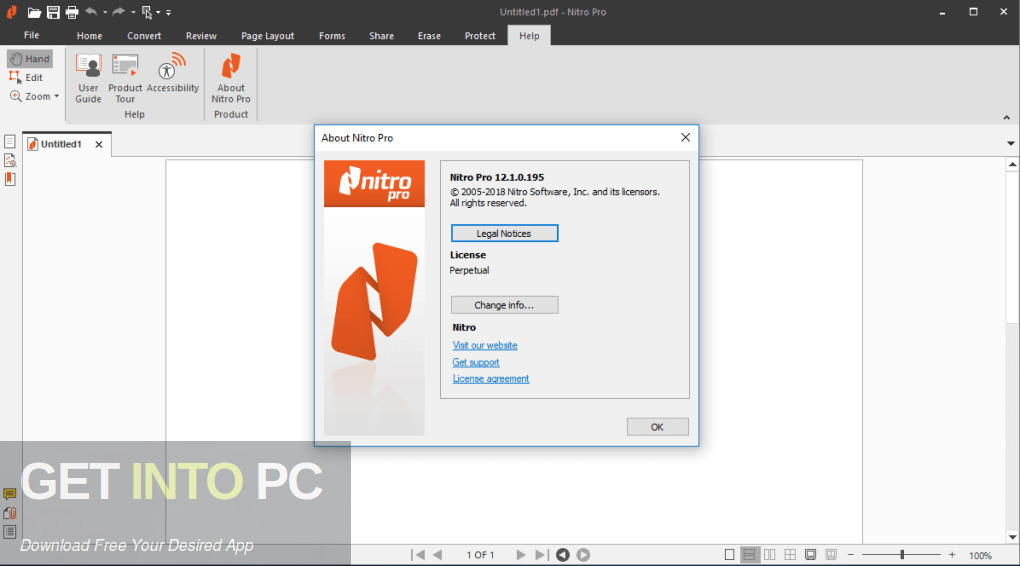This screenshot has height=566, width=1020.
Task: Save the document using floppy disk icon
Action: click(53, 12)
